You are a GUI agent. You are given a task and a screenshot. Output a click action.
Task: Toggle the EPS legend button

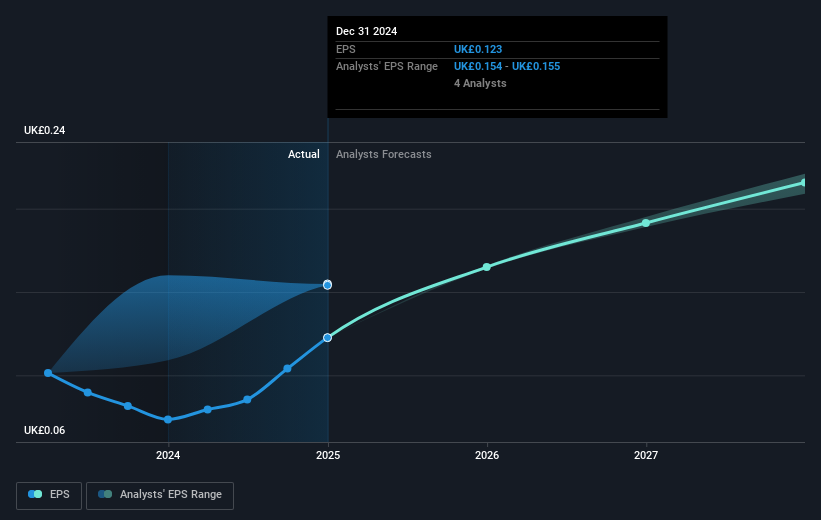point(49,495)
